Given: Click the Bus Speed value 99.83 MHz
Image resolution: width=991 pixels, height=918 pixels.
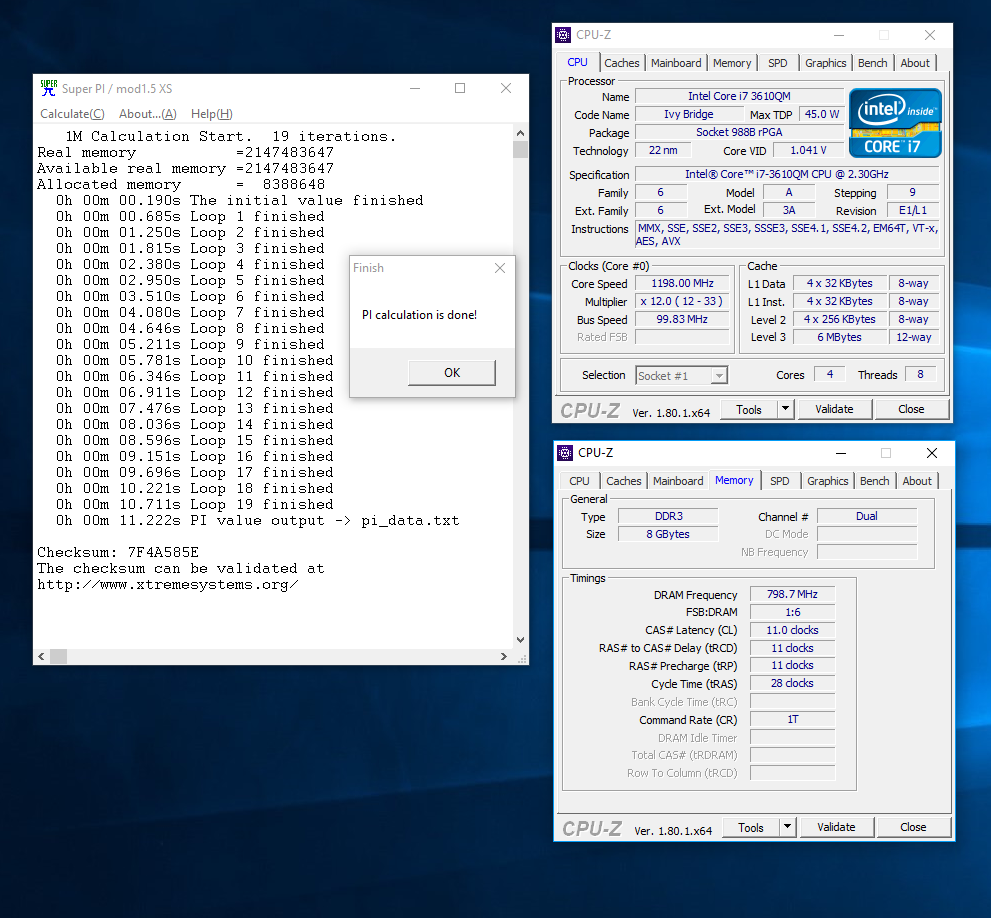Looking at the screenshot, I should (683, 319).
